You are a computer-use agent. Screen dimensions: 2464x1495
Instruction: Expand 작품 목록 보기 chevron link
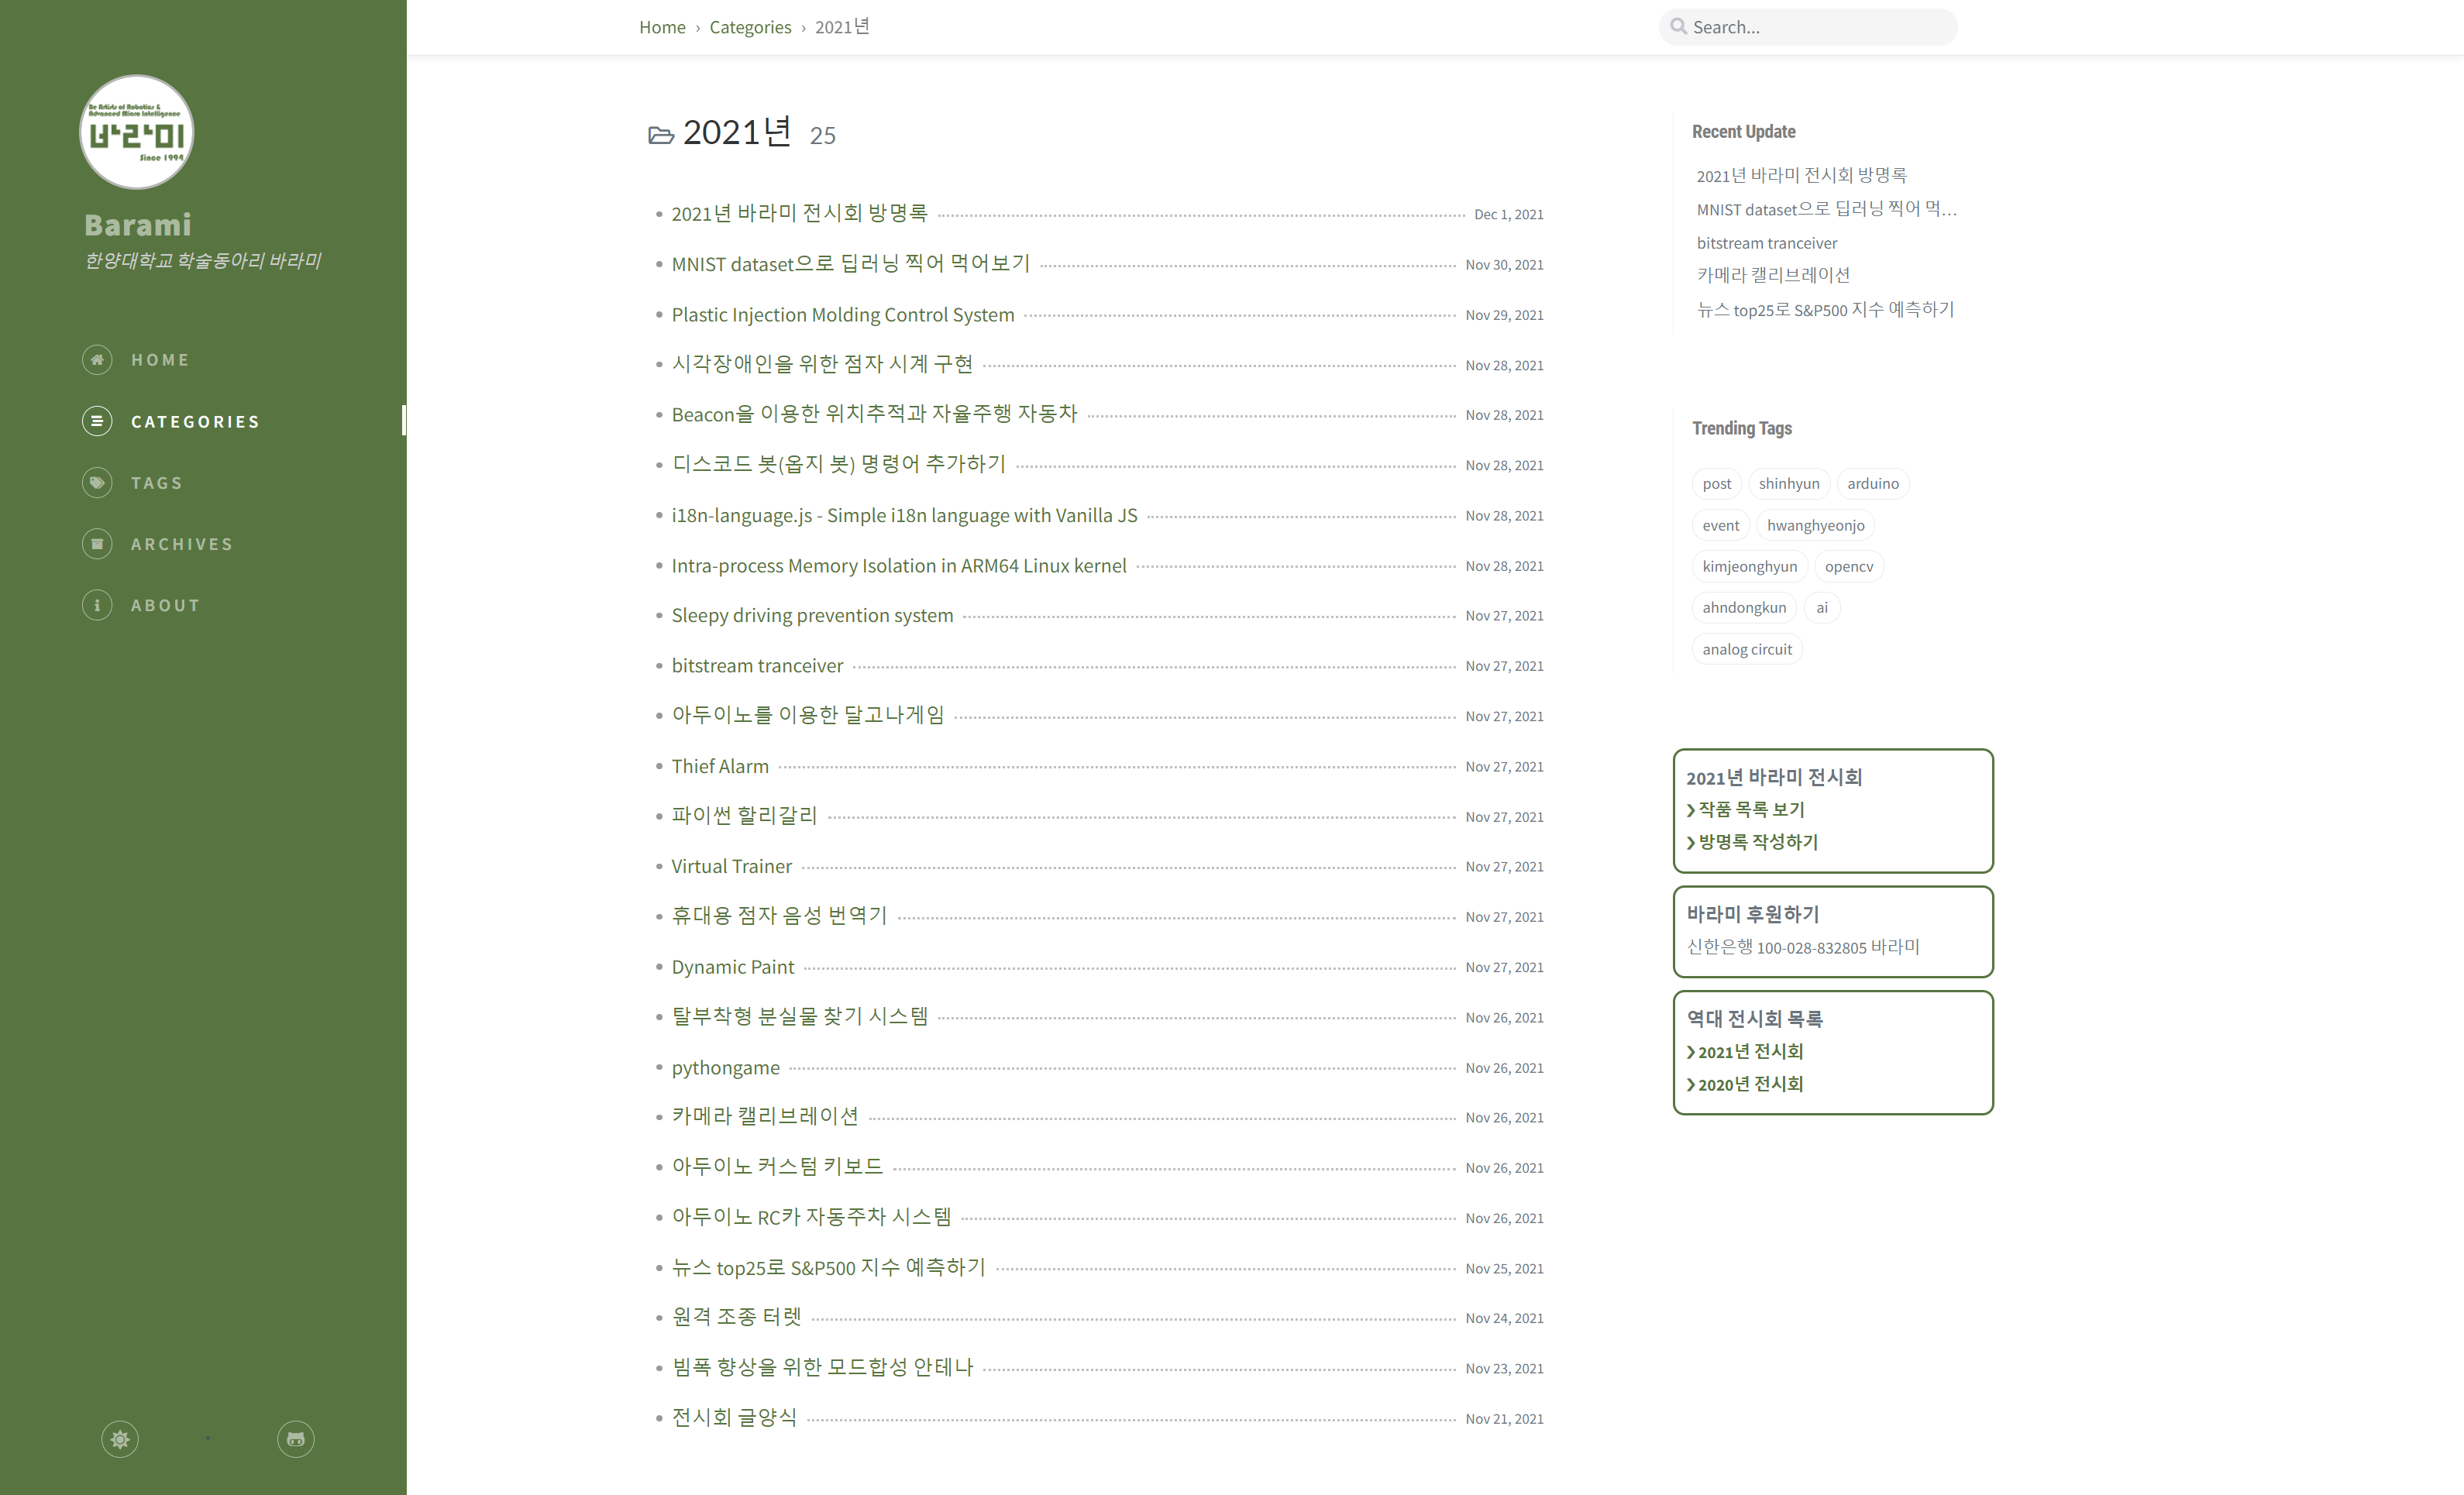pyautogui.click(x=1749, y=809)
